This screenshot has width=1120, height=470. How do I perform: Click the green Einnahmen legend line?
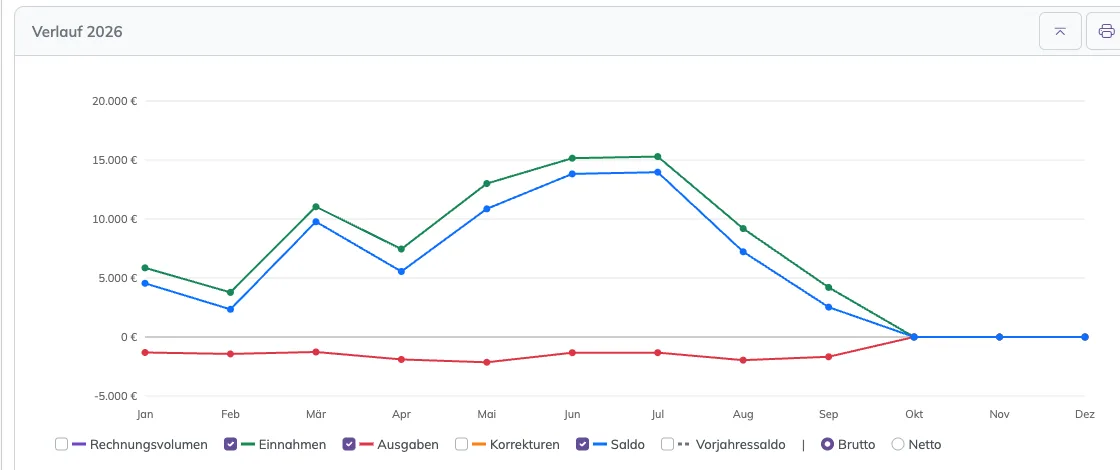tap(249, 444)
